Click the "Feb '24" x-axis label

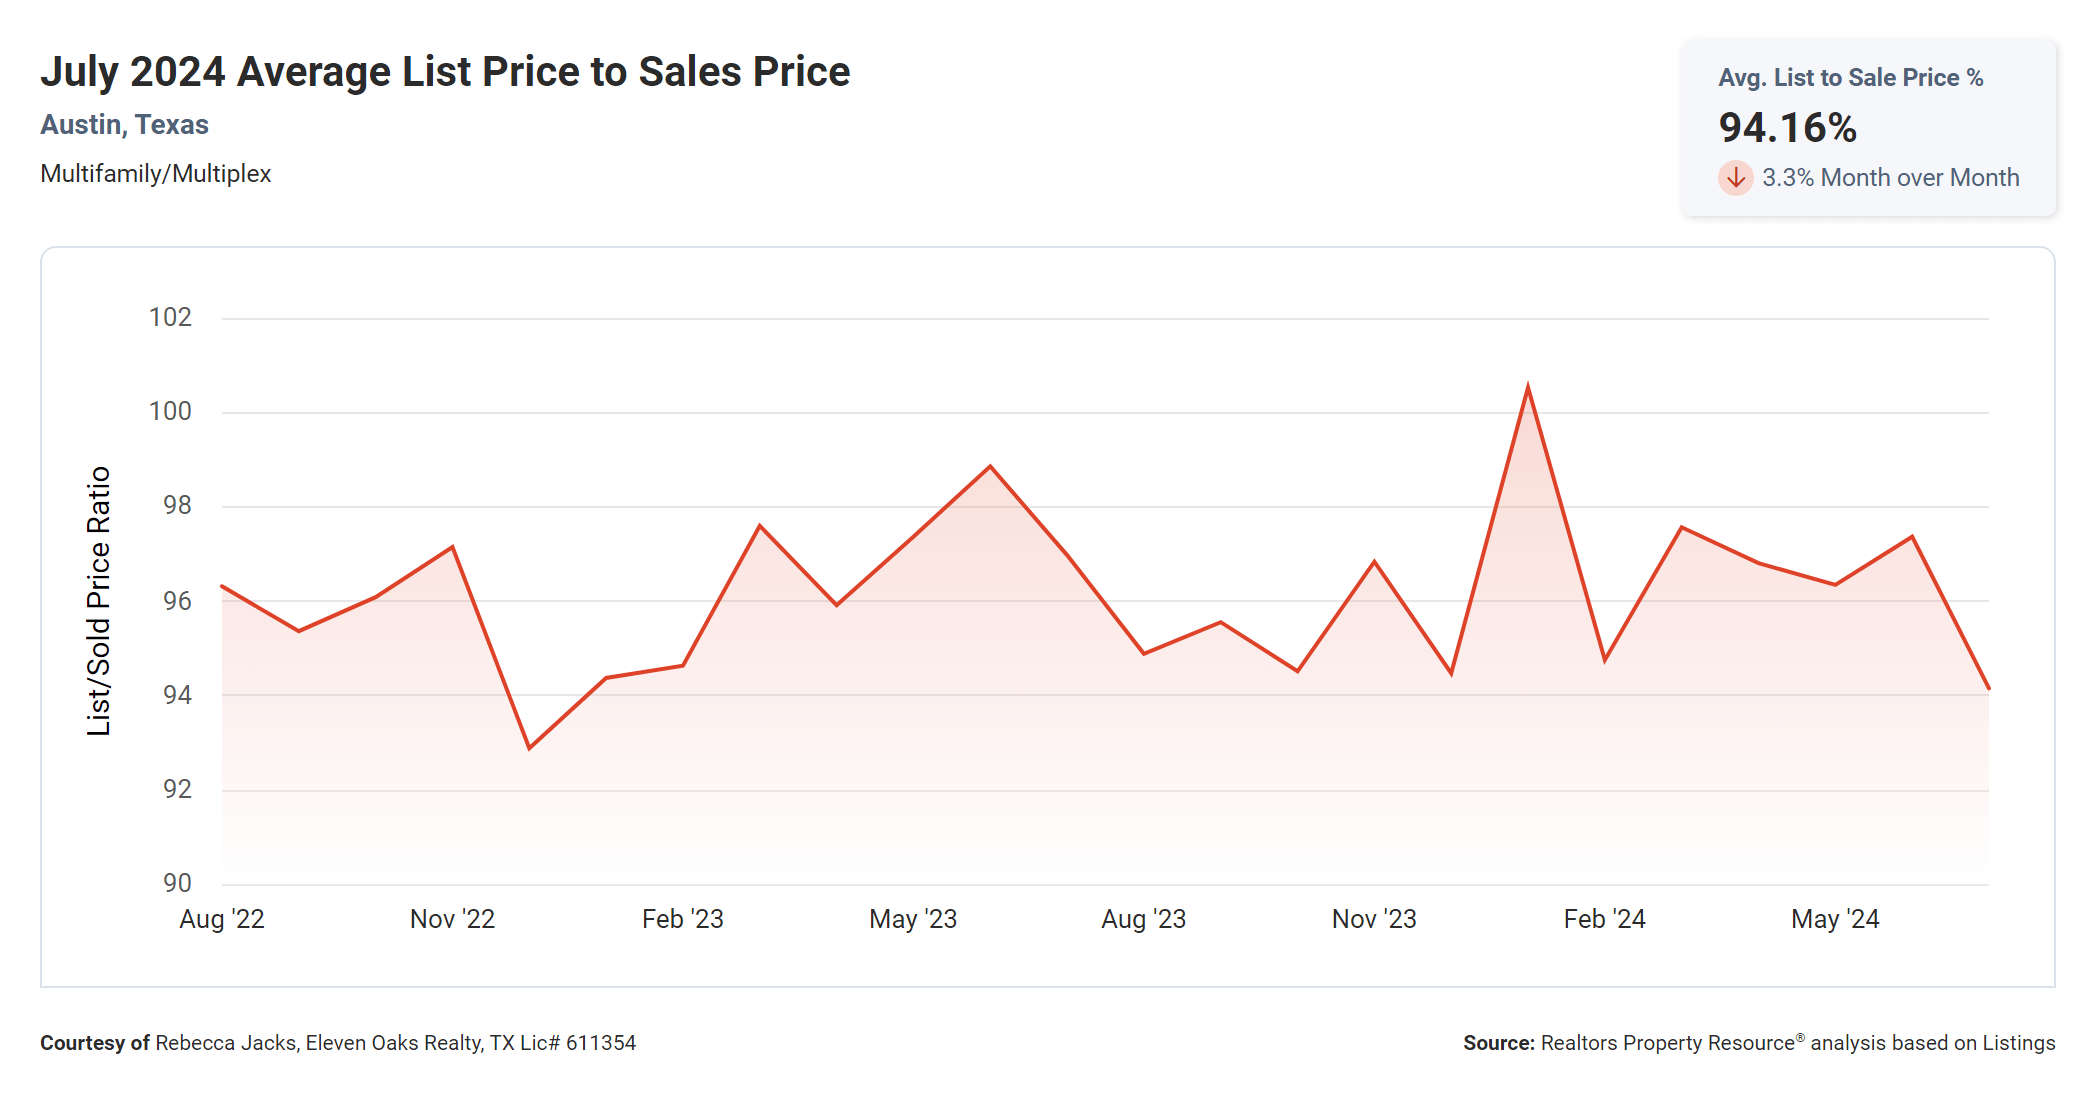[x=1604, y=919]
